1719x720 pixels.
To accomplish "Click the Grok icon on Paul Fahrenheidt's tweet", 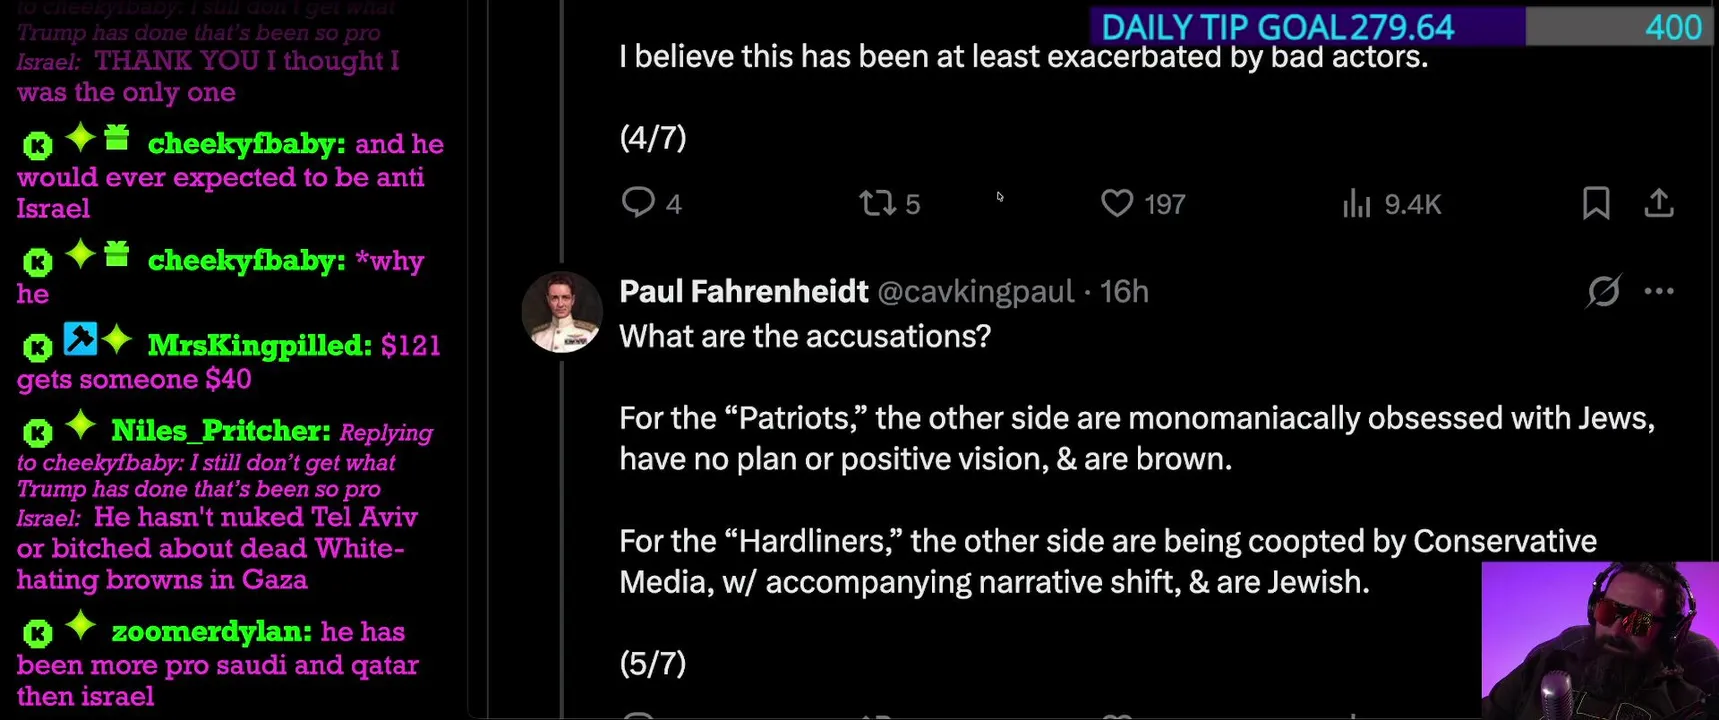I will (1603, 292).
